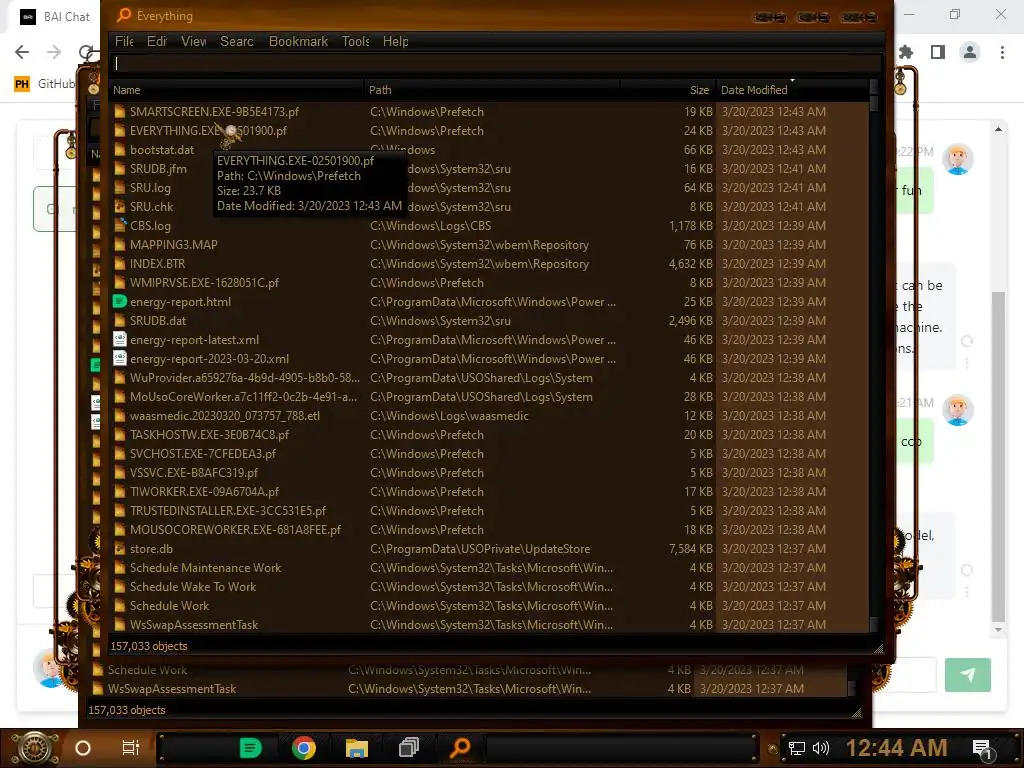Select the bootstat.dat file icon
This screenshot has height=768, width=1024.
pyautogui.click(x=120, y=150)
